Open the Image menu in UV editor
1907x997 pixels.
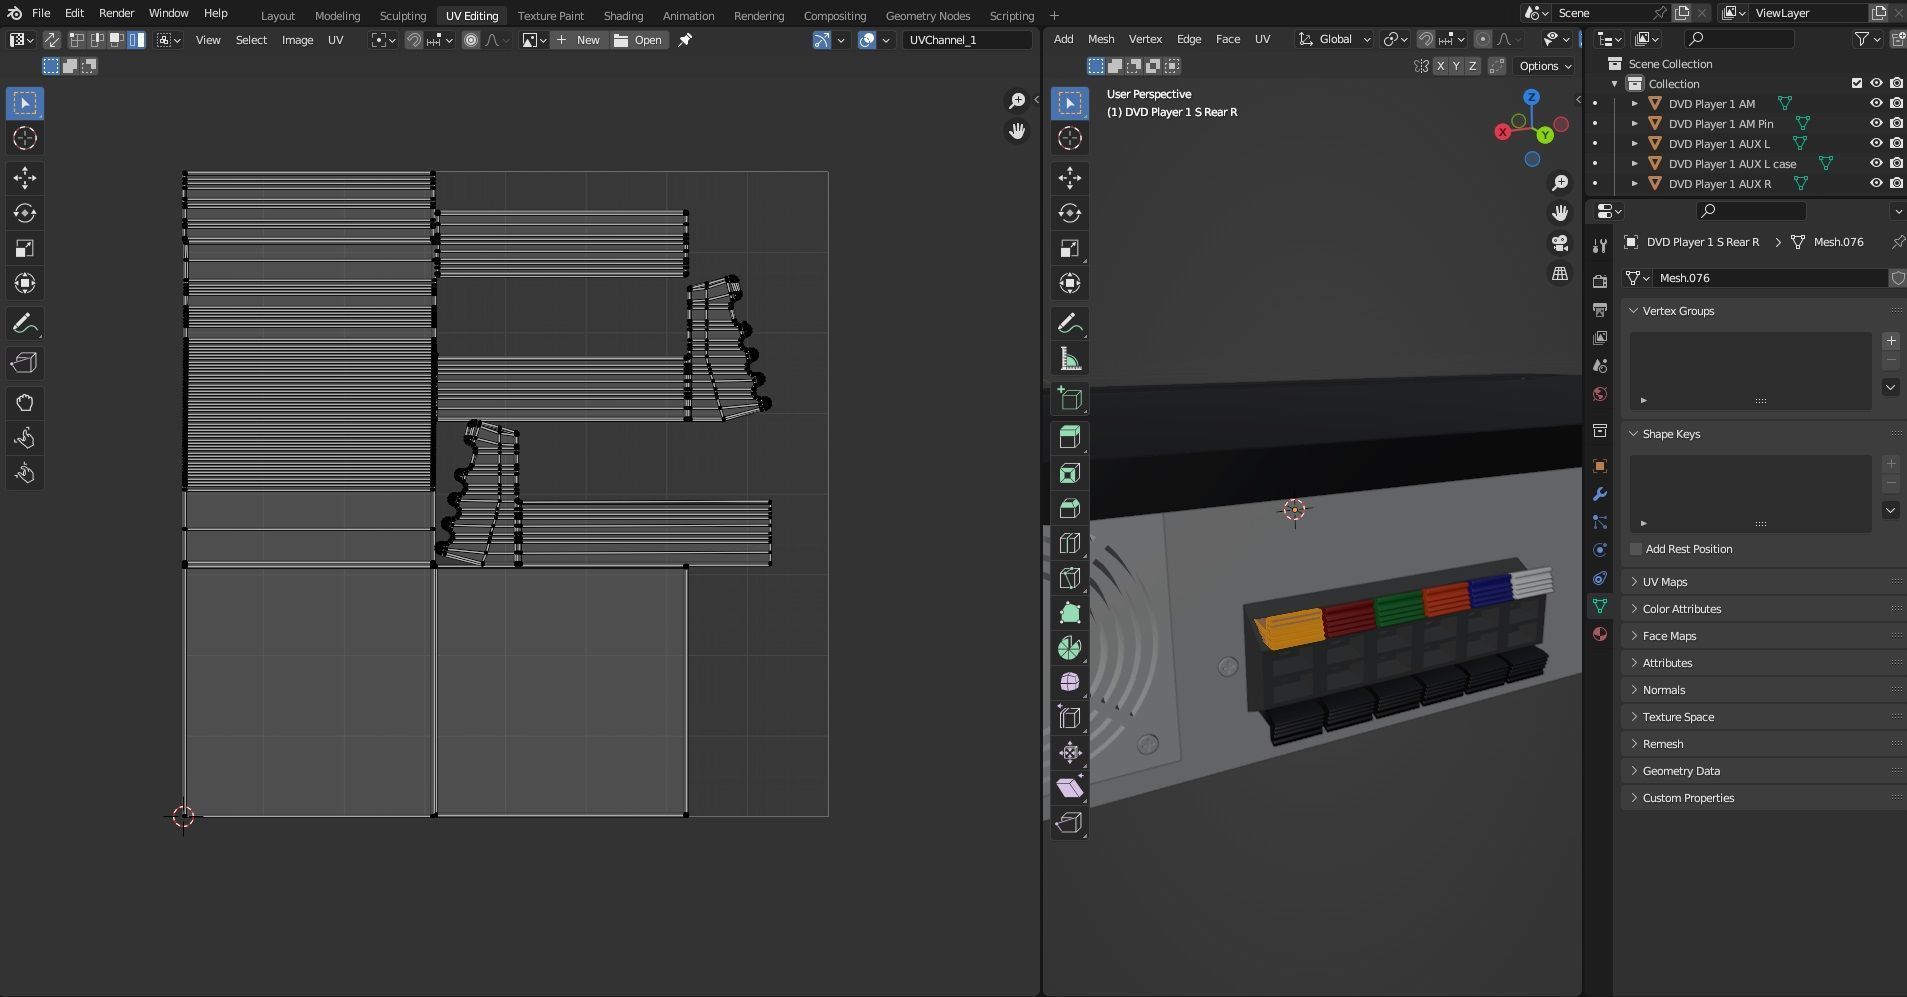pos(297,40)
